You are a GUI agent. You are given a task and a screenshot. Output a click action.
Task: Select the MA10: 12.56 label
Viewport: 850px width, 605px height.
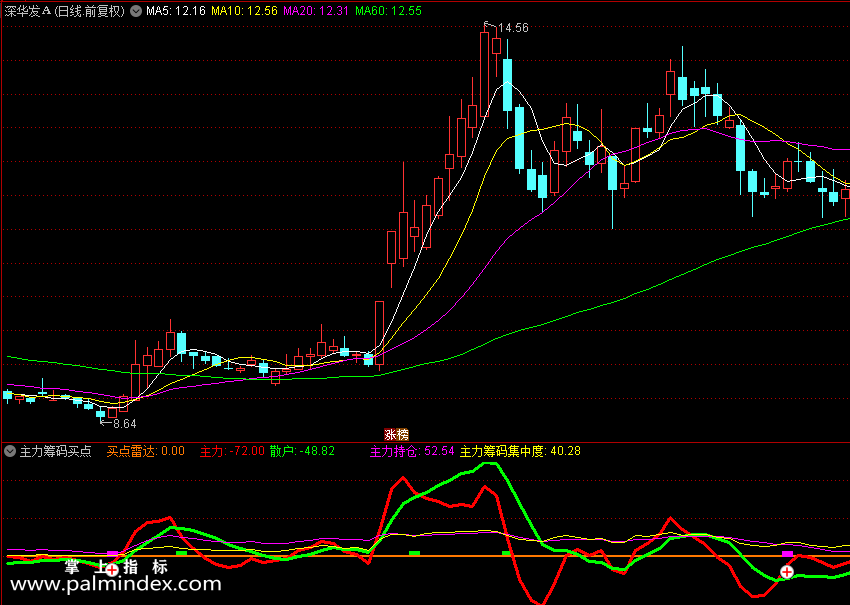(244, 11)
